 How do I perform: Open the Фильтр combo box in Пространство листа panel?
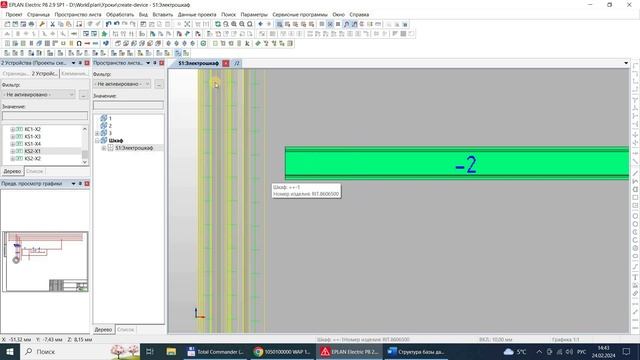point(122,84)
